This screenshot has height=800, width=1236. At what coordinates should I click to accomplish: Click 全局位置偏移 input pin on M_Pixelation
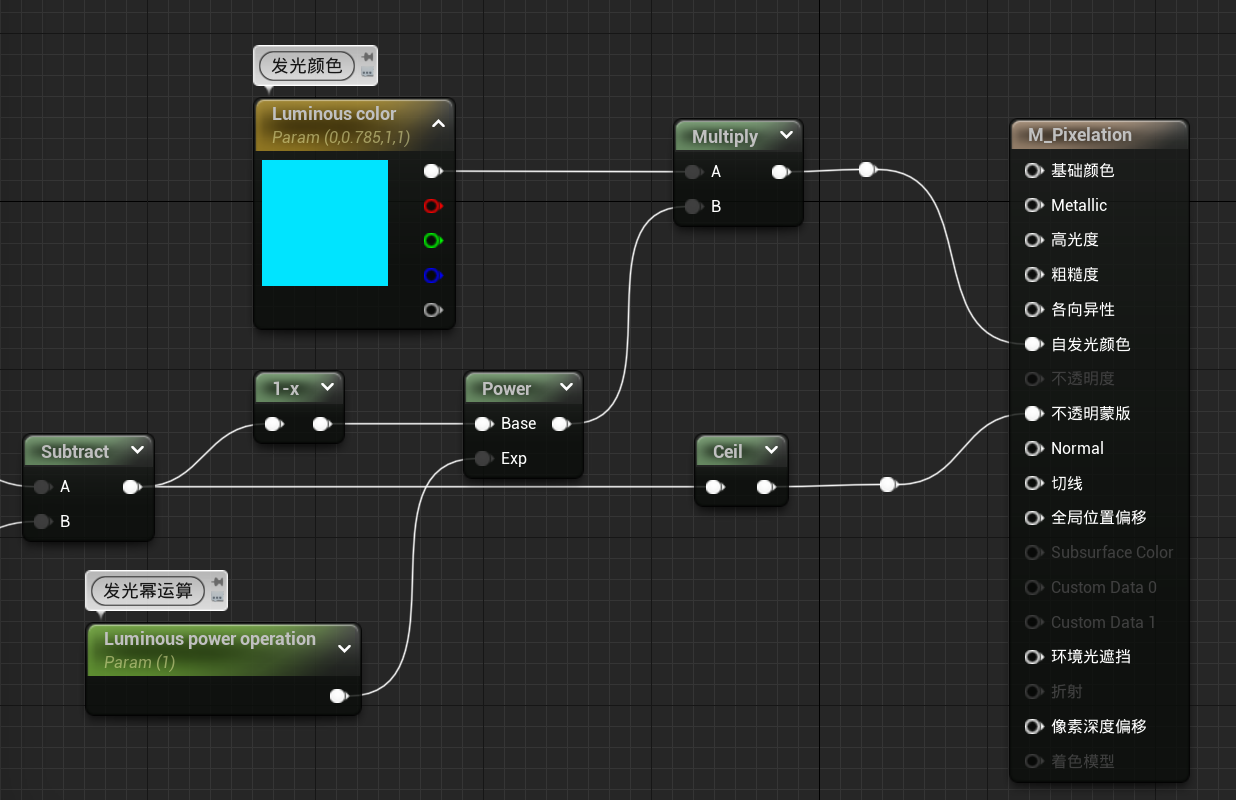coord(1034,518)
